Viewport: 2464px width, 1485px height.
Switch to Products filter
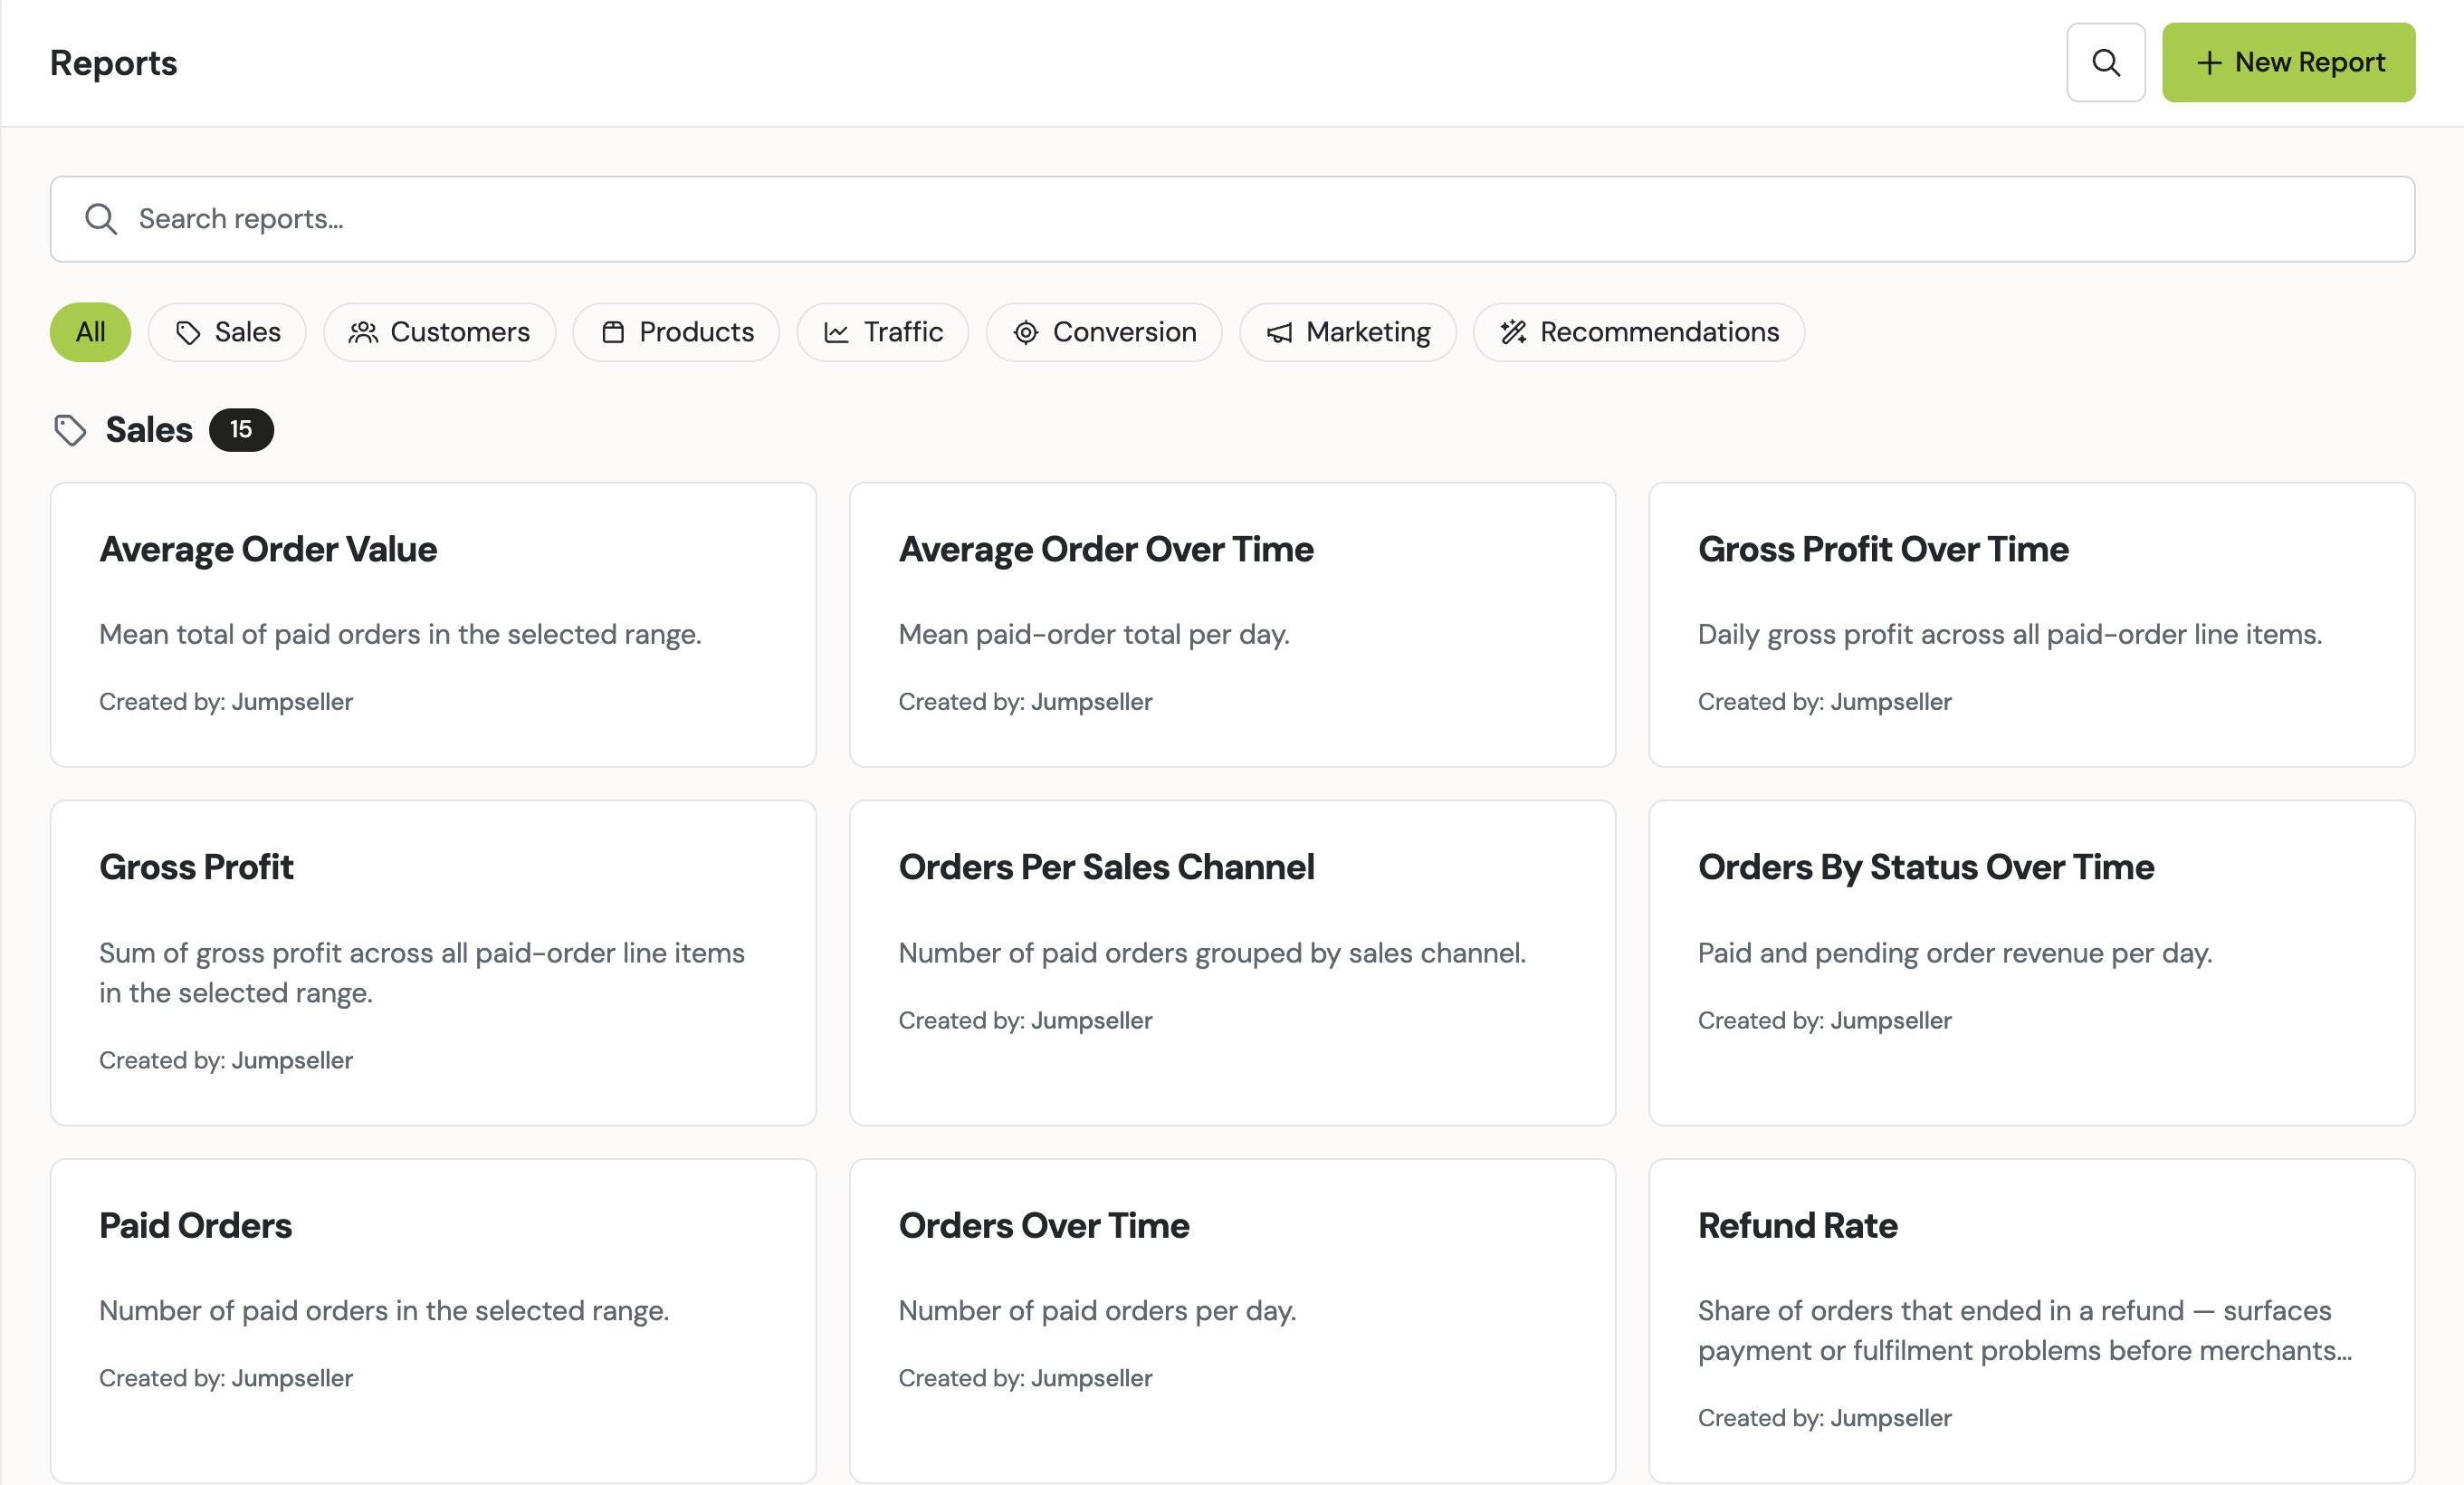pos(676,332)
